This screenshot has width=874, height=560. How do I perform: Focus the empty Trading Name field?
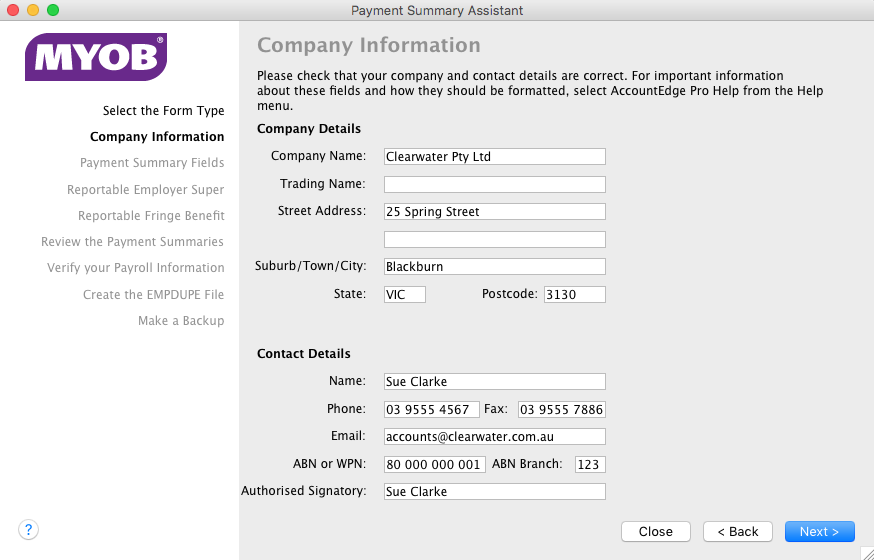point(494,184)
